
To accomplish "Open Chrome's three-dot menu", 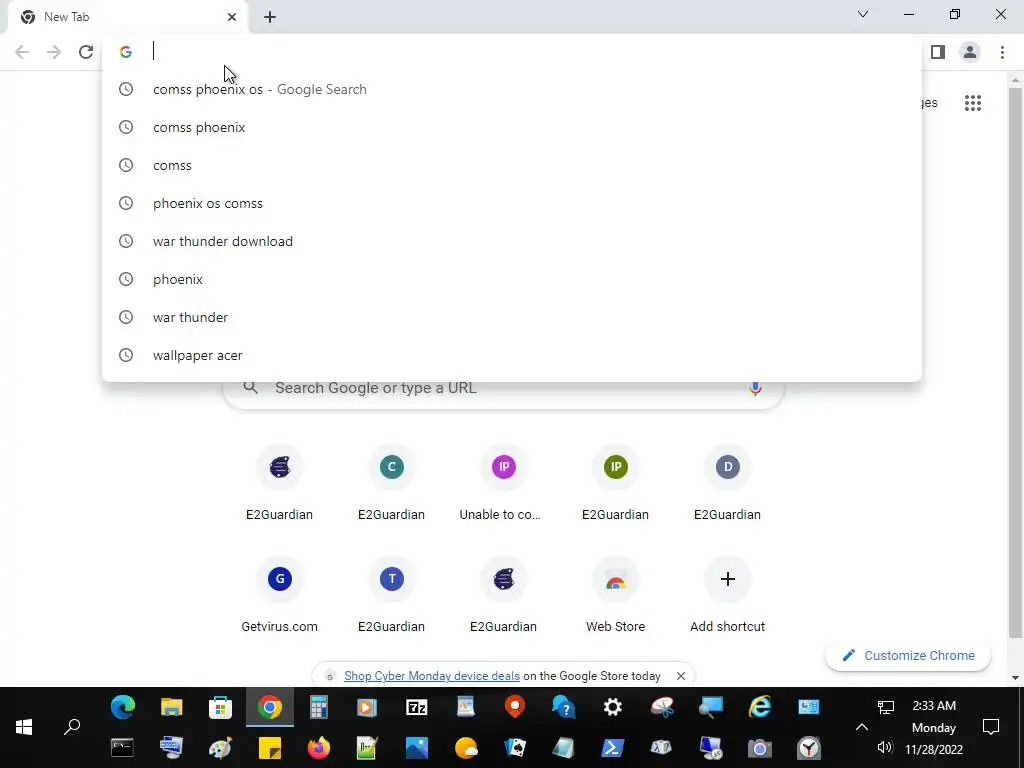I will pyautogui.click(x=1002, y=52).
